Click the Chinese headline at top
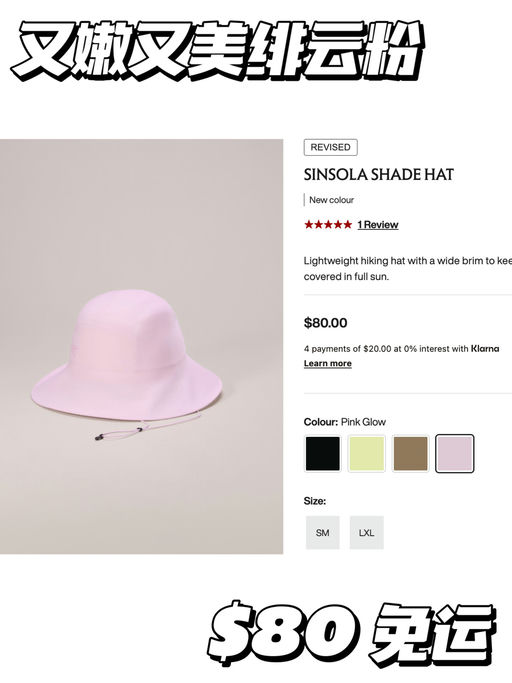This screenshot has width=512, height=683. pos(218,51)
